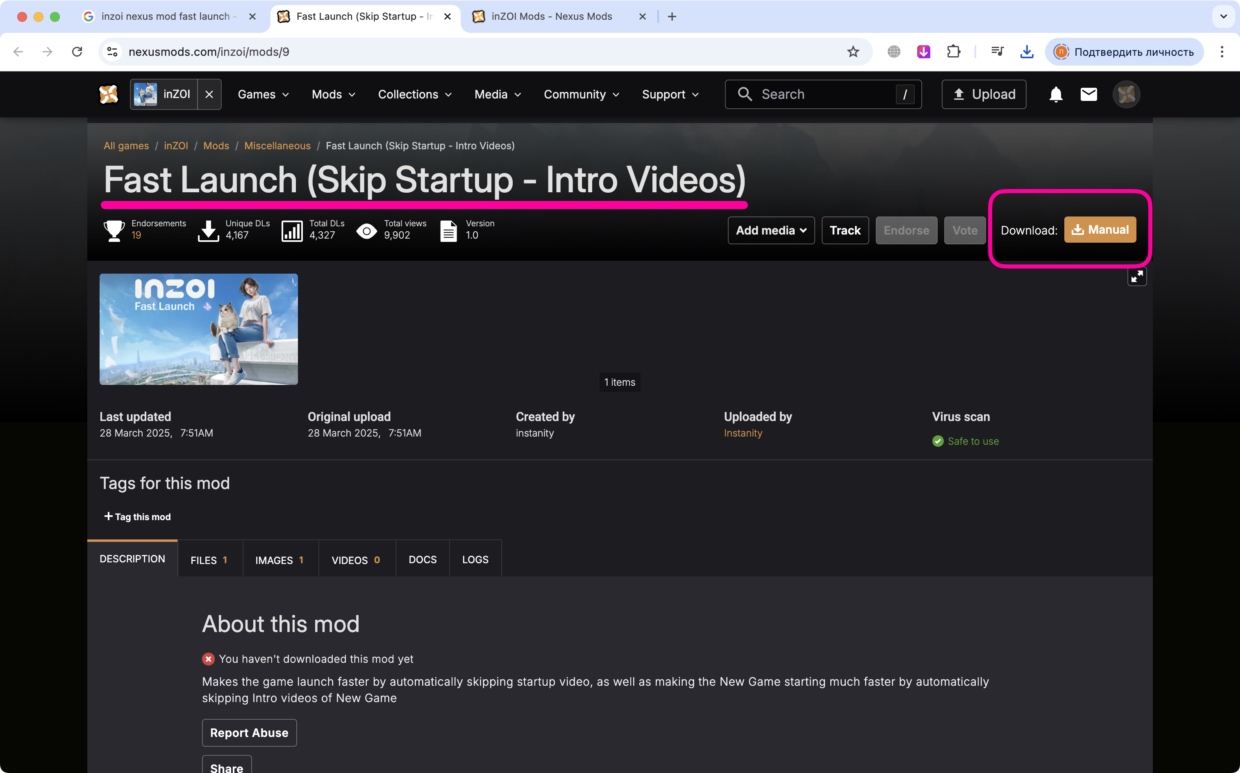Click the address bar URL
This screenshot has height=773, width=1240.
(x=209, y=52)
